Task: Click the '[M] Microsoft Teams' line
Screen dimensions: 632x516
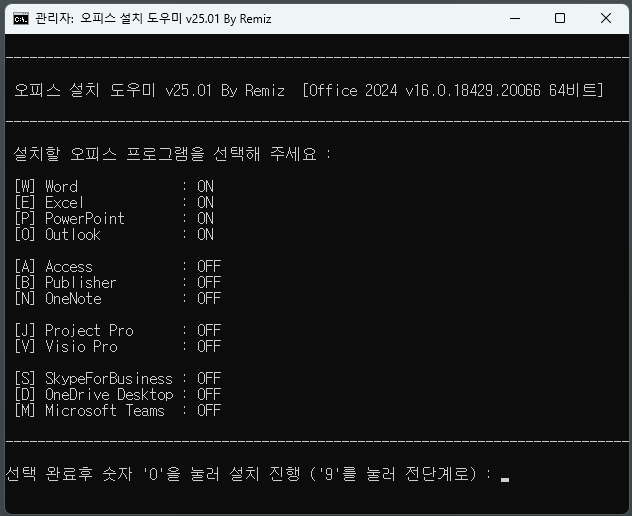Action: click(x=89, y=411)
